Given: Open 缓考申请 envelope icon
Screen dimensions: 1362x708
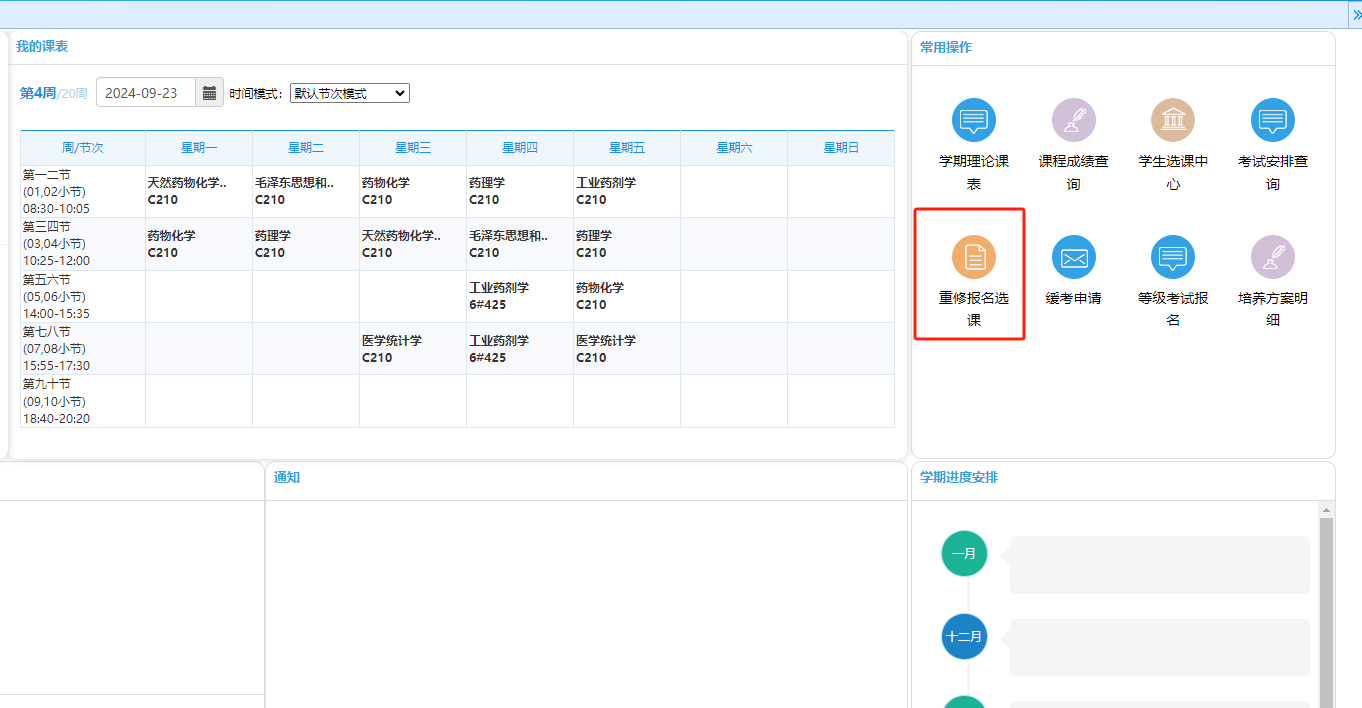Looking at the screenshot, I should pos(1073,258).
